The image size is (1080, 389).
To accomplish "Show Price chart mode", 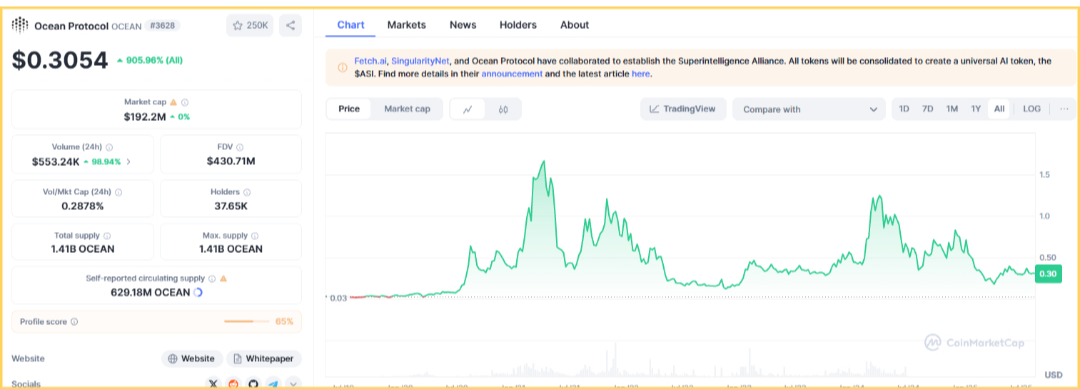I will pos(349,109).
